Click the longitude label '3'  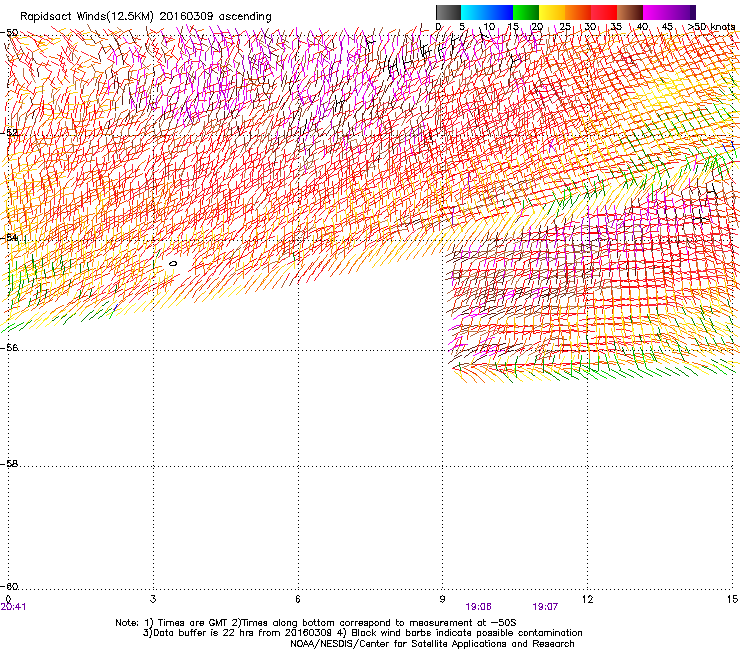[153, 599]
